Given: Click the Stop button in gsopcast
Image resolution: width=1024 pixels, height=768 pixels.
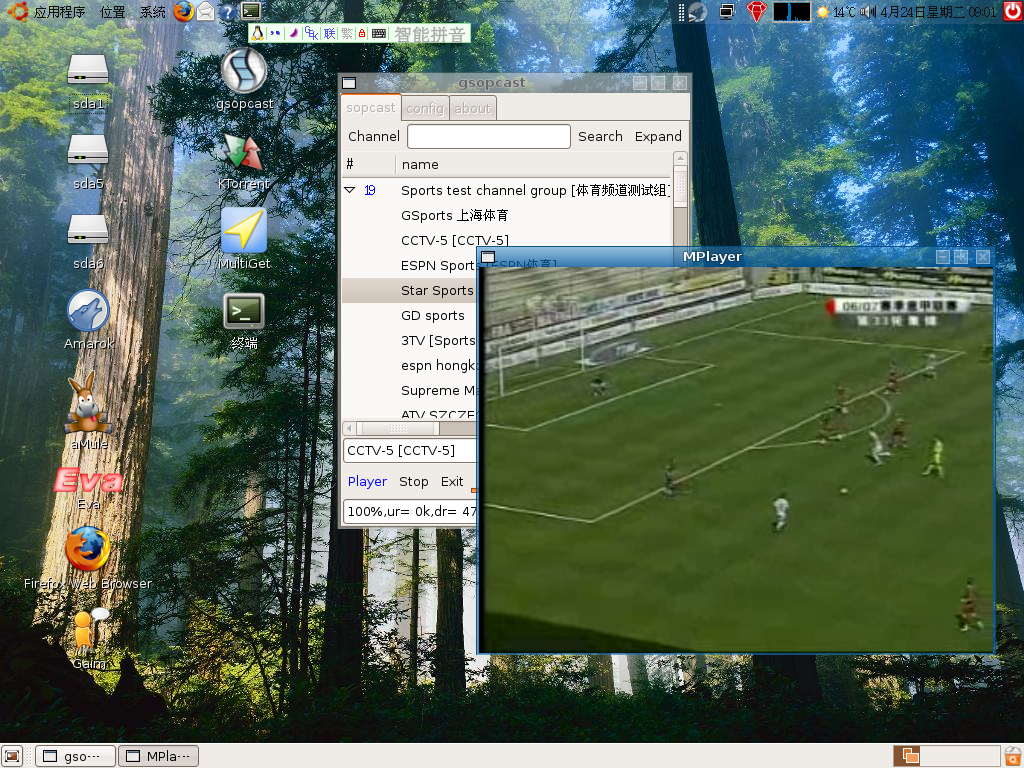Looking at the screenshot, I should 413,482.
